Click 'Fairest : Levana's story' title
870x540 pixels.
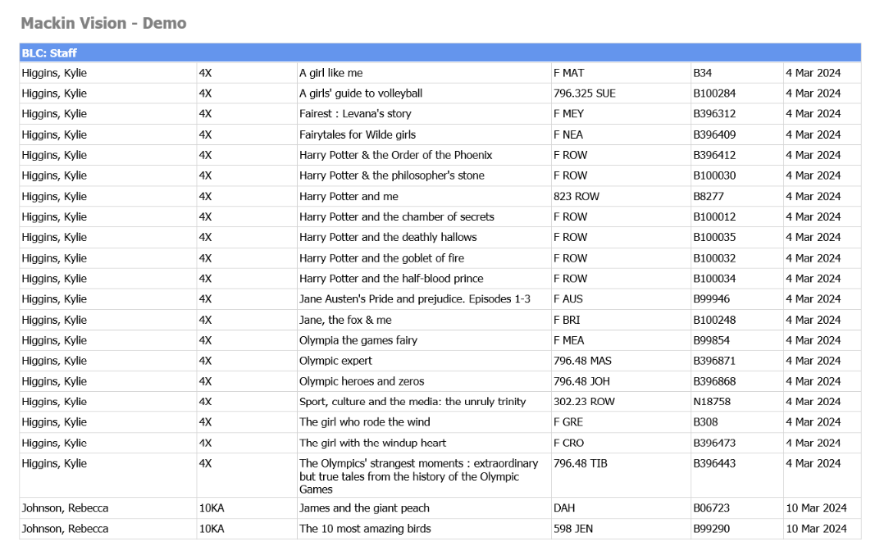(355, 114)
